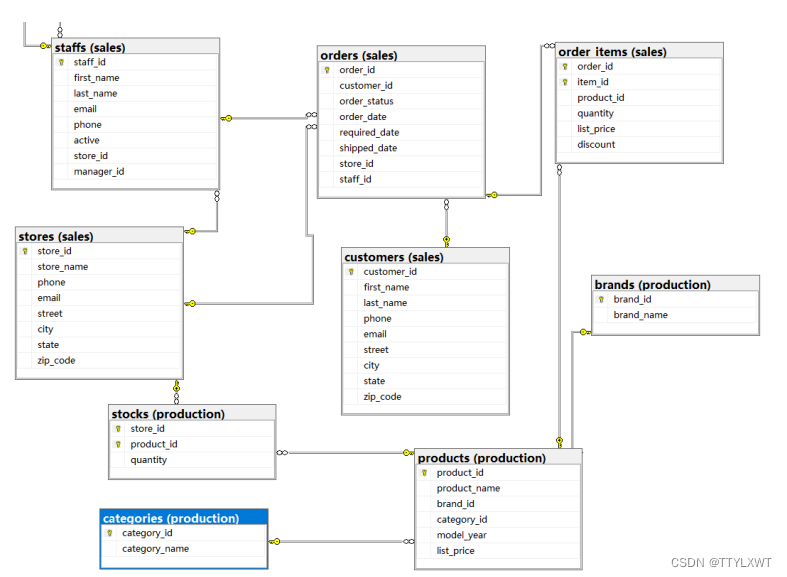Click the key icon next to customer_id in customers
The height and width of the screenshot is (577, 787).
(351, 272)
